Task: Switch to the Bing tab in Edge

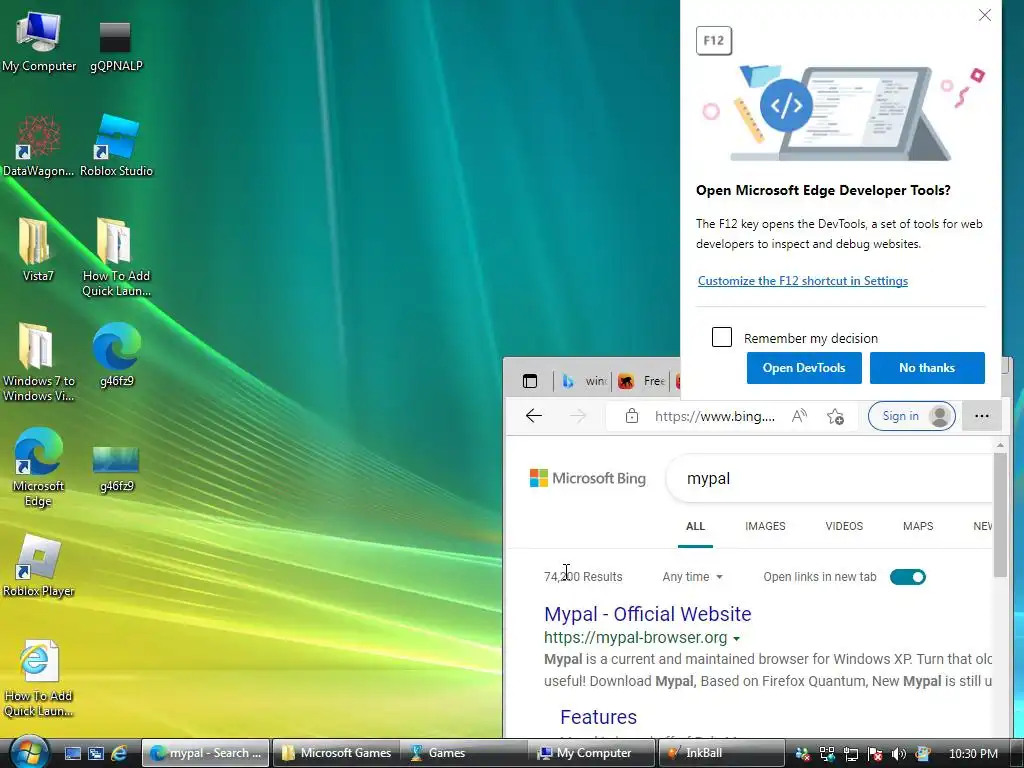Action: tap(583, 381)
